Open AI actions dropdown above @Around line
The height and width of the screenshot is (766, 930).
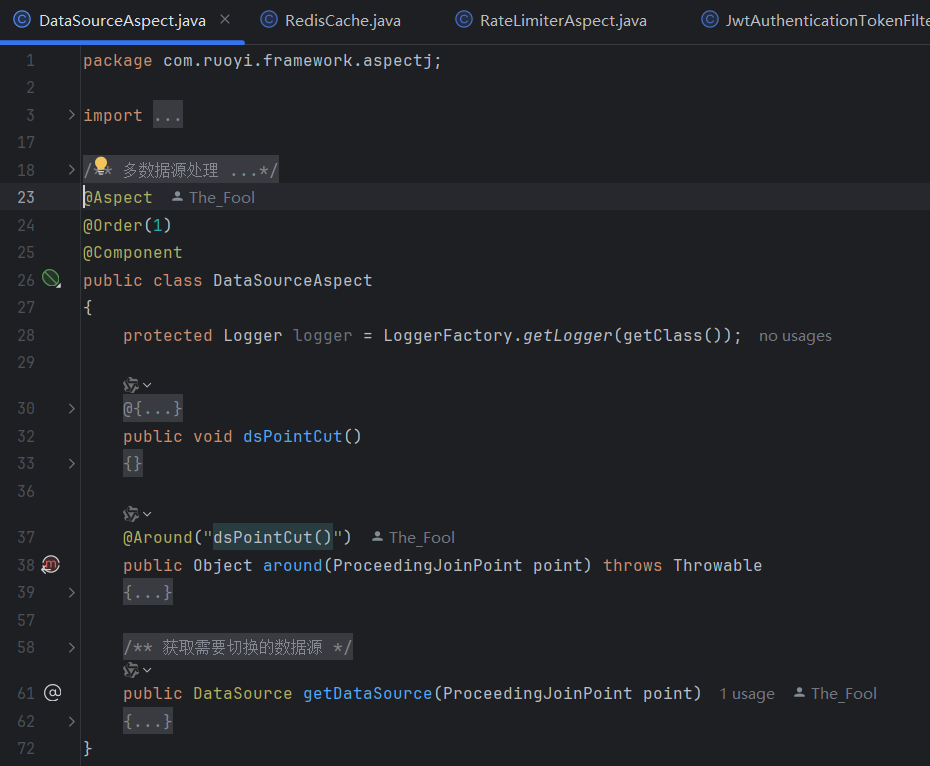coord(137,514)
